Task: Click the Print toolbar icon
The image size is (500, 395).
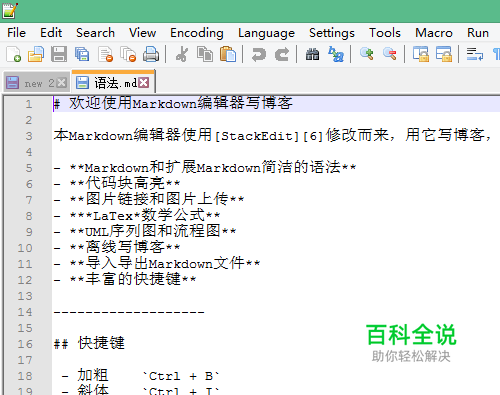Action: 151,54
